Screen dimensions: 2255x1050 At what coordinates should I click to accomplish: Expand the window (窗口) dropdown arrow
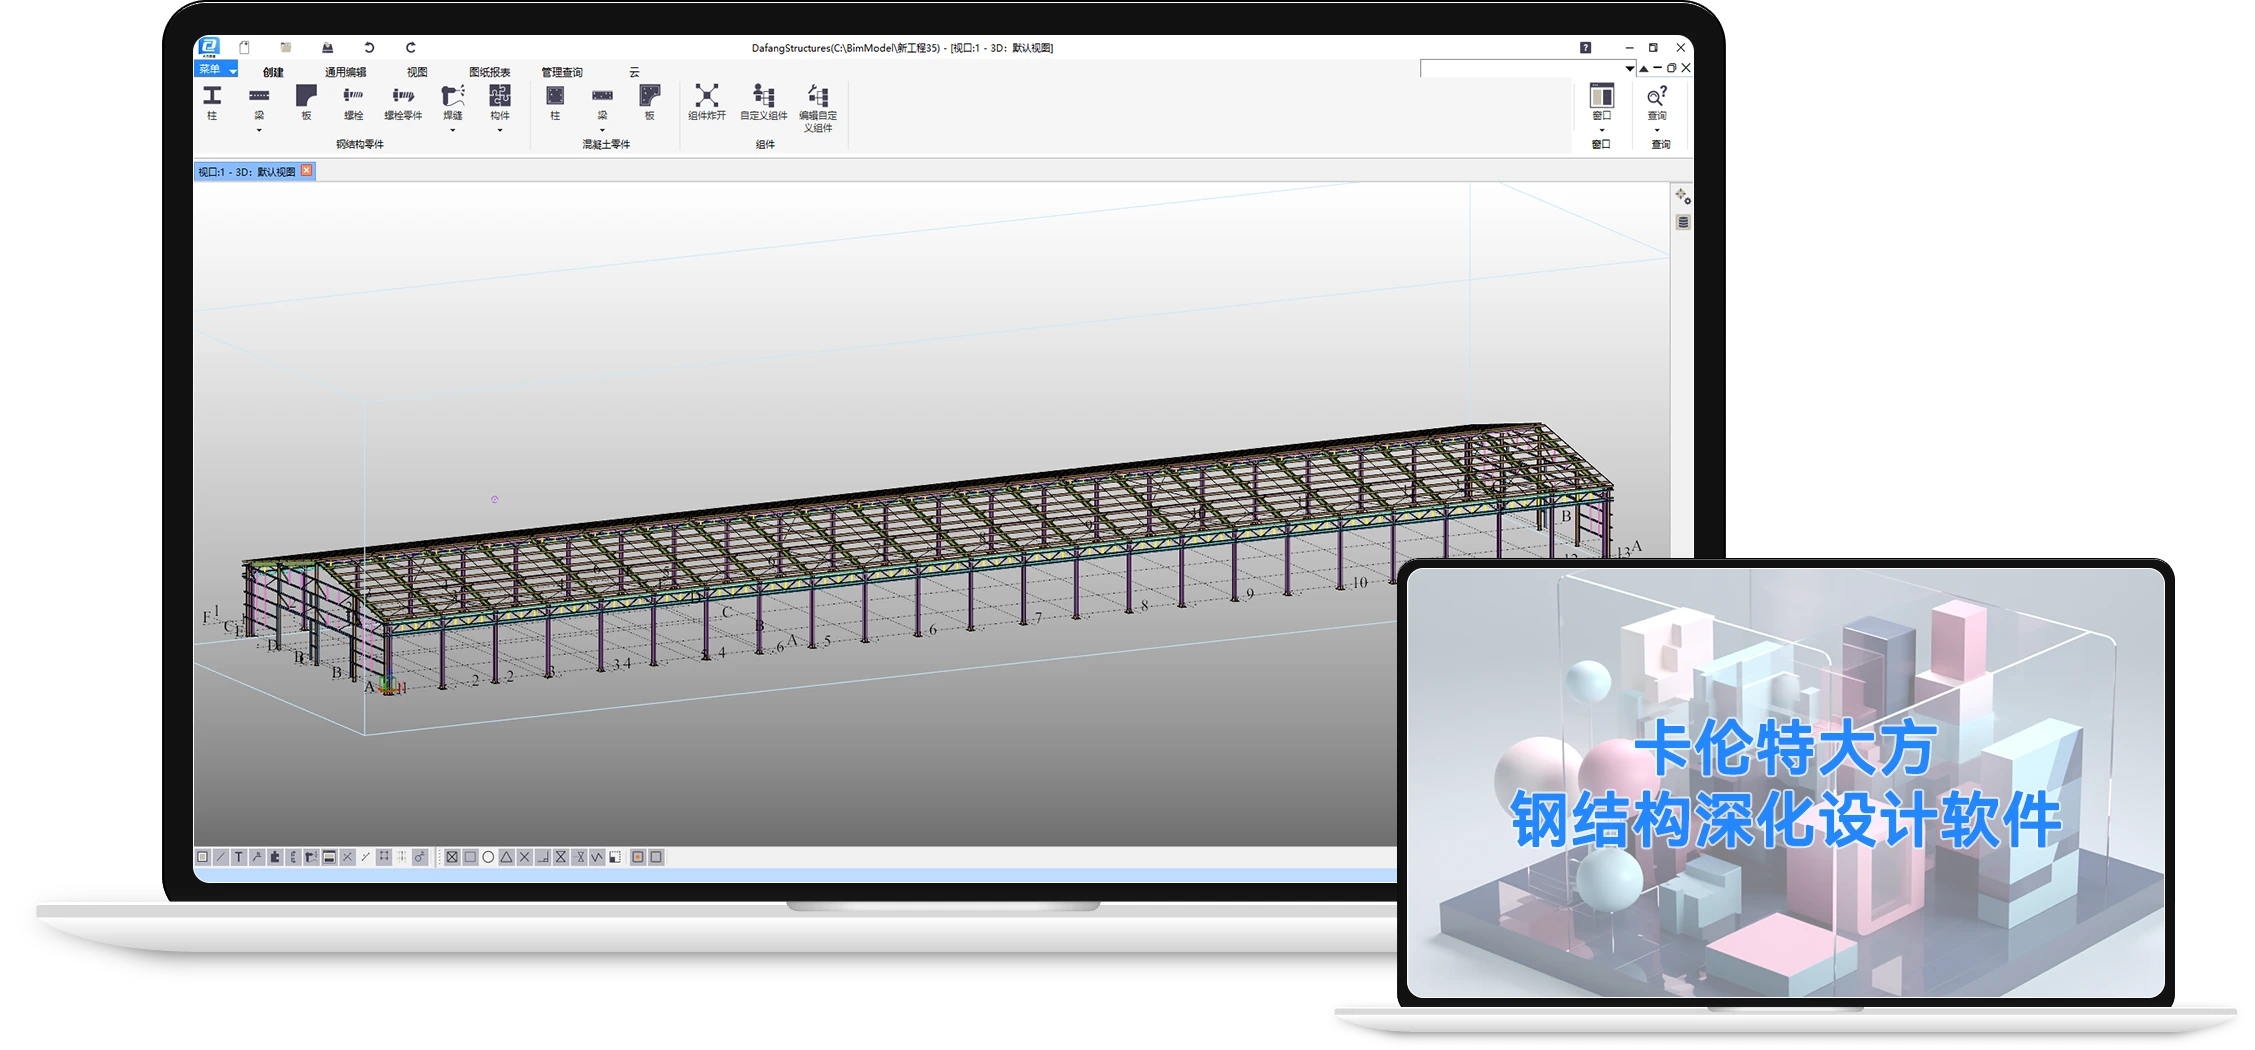pyautogui.click(x=1602, y=130)
